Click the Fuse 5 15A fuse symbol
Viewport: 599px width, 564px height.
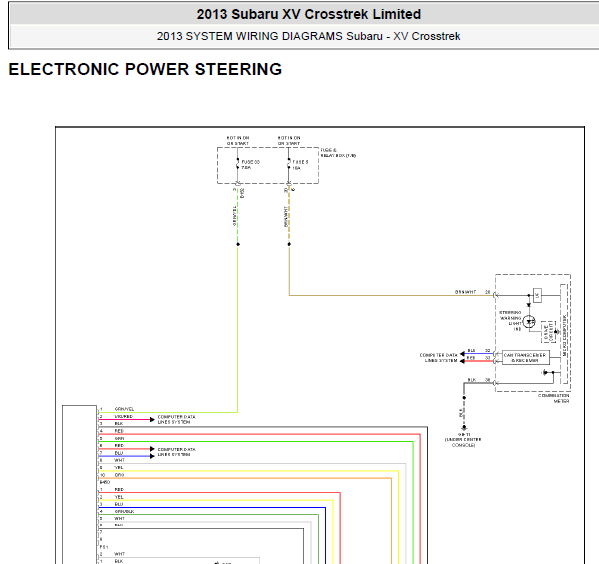tap(289, 164)
